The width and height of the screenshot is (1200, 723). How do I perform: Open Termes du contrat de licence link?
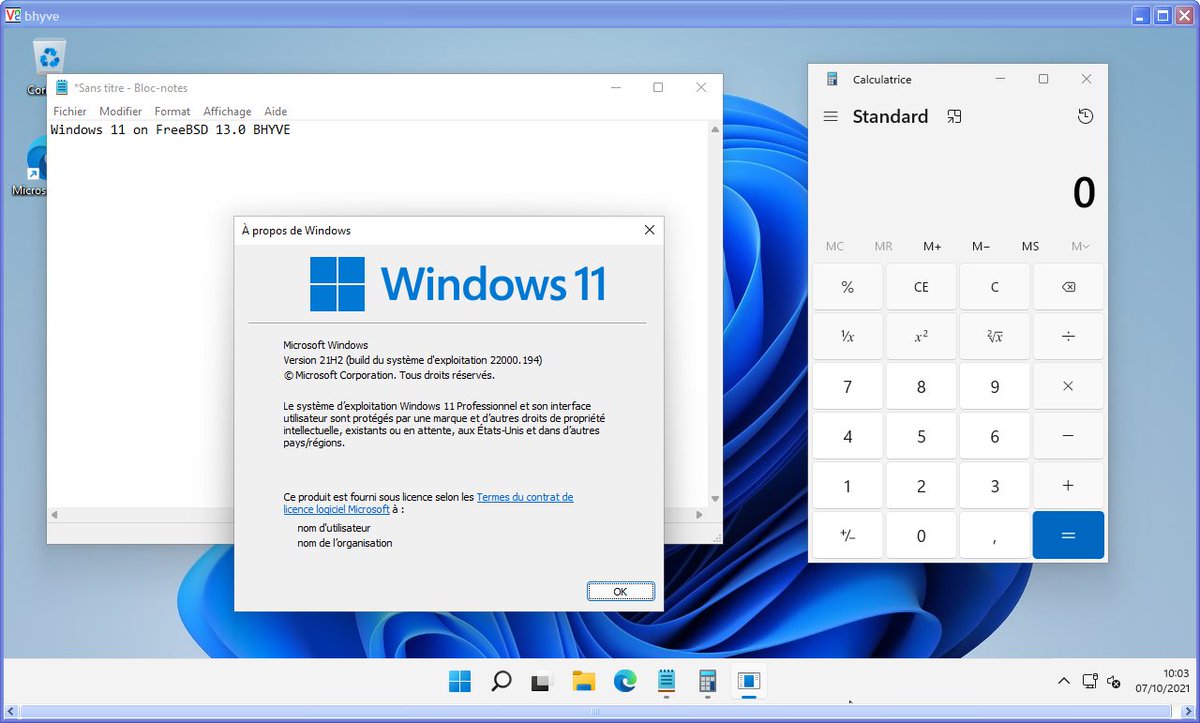(525, 497)
